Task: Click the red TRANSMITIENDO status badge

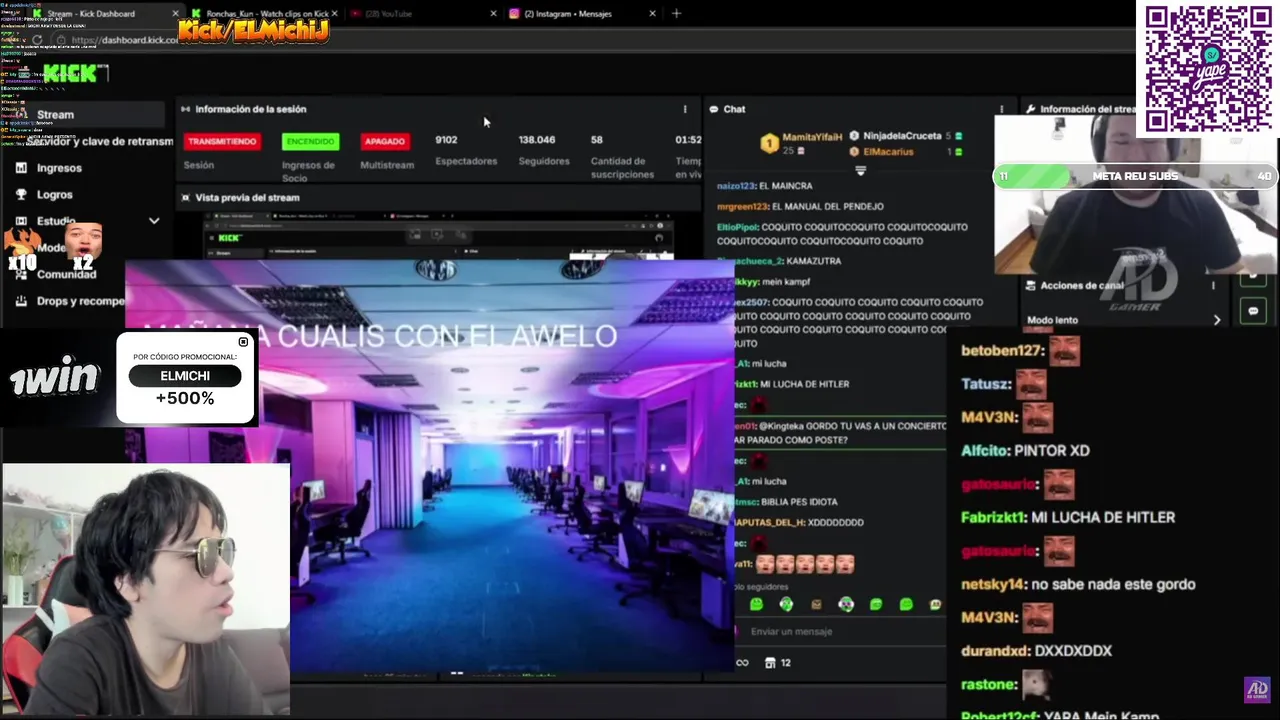Action: [x=222, y=142]
